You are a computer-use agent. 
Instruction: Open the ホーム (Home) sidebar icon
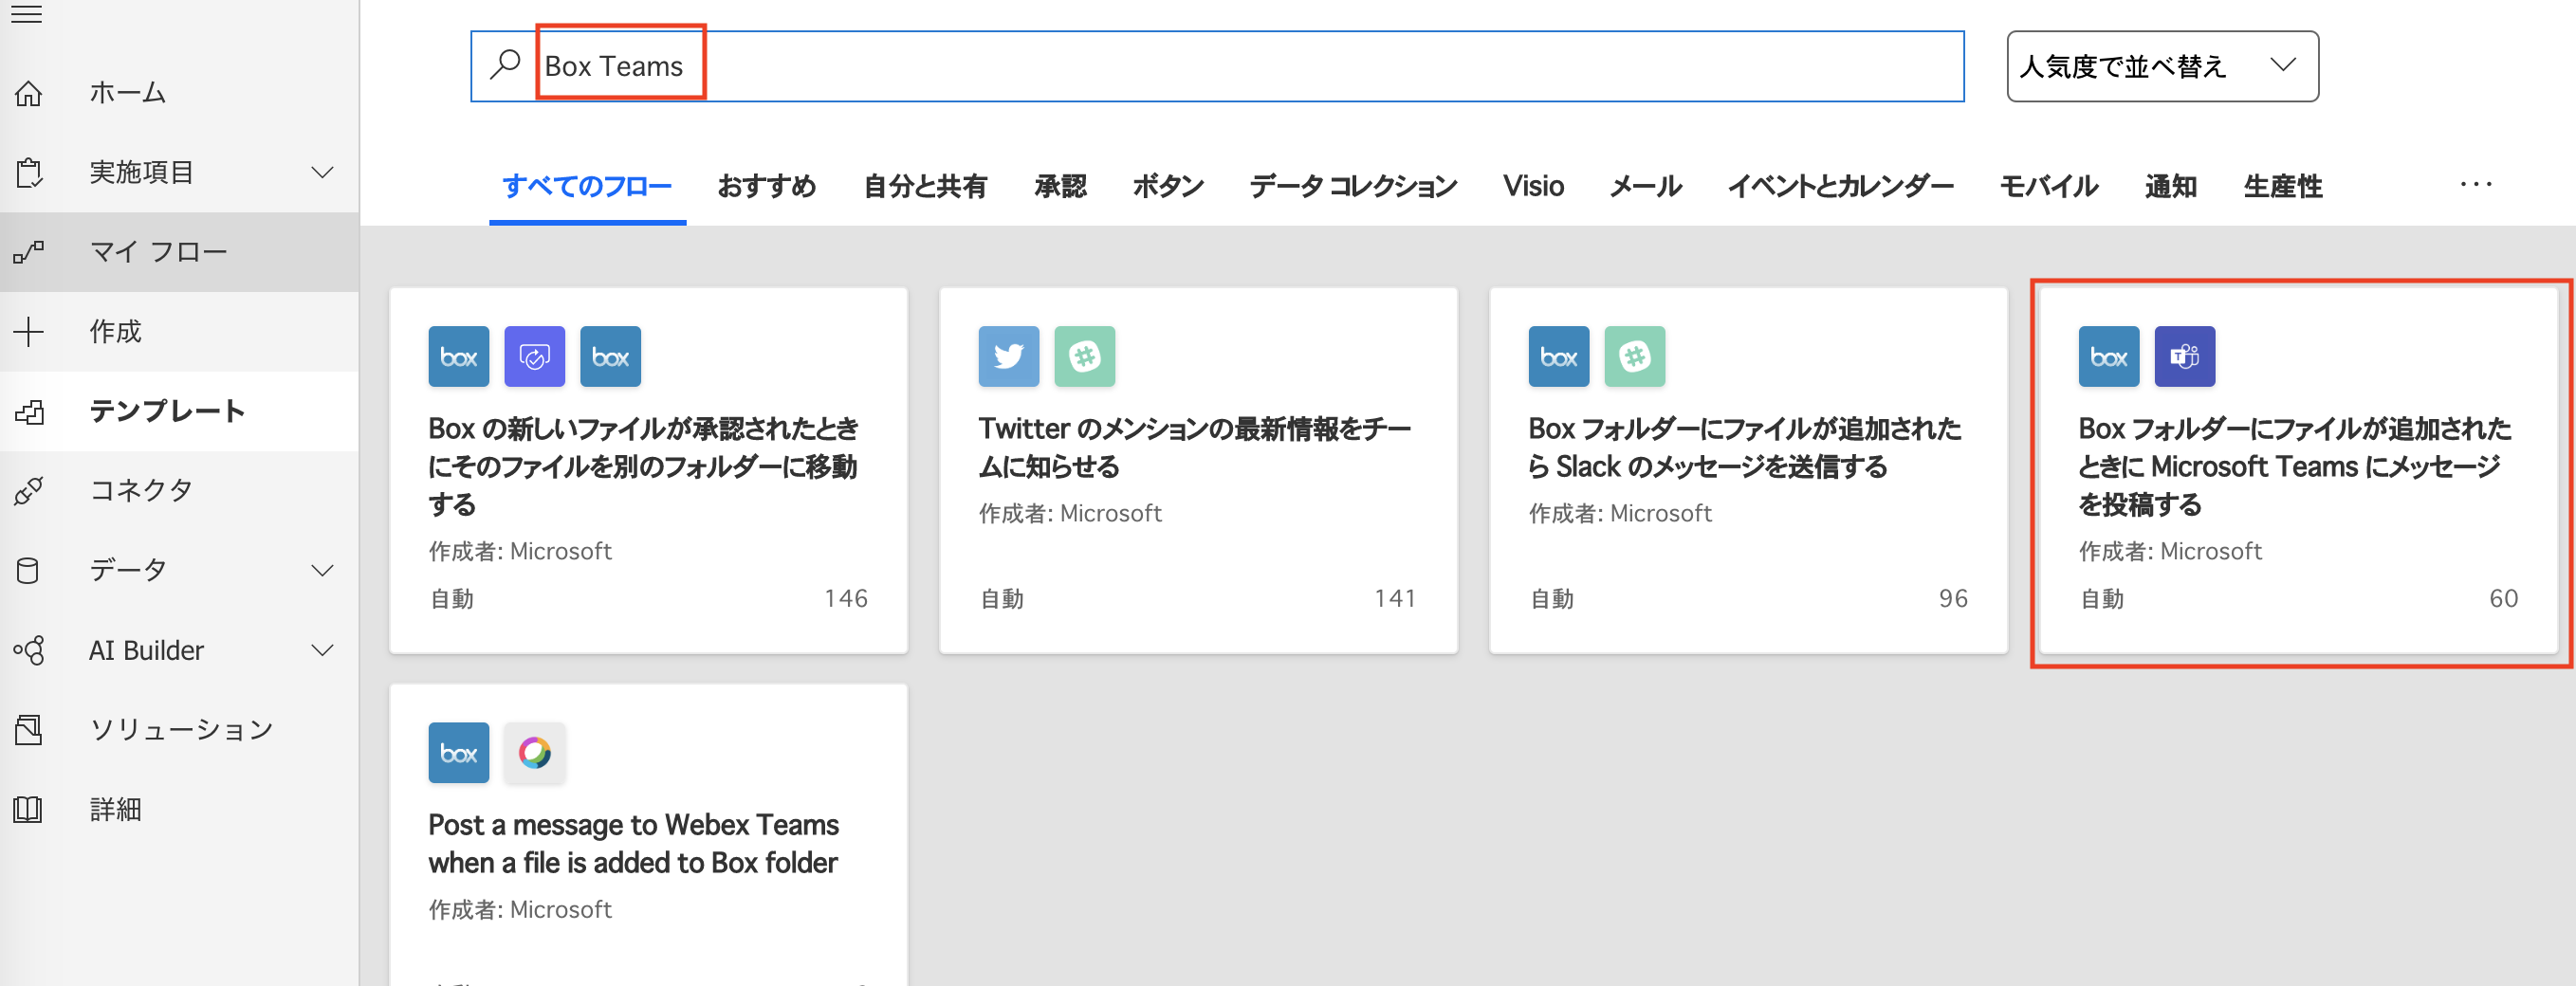point(30,92)
